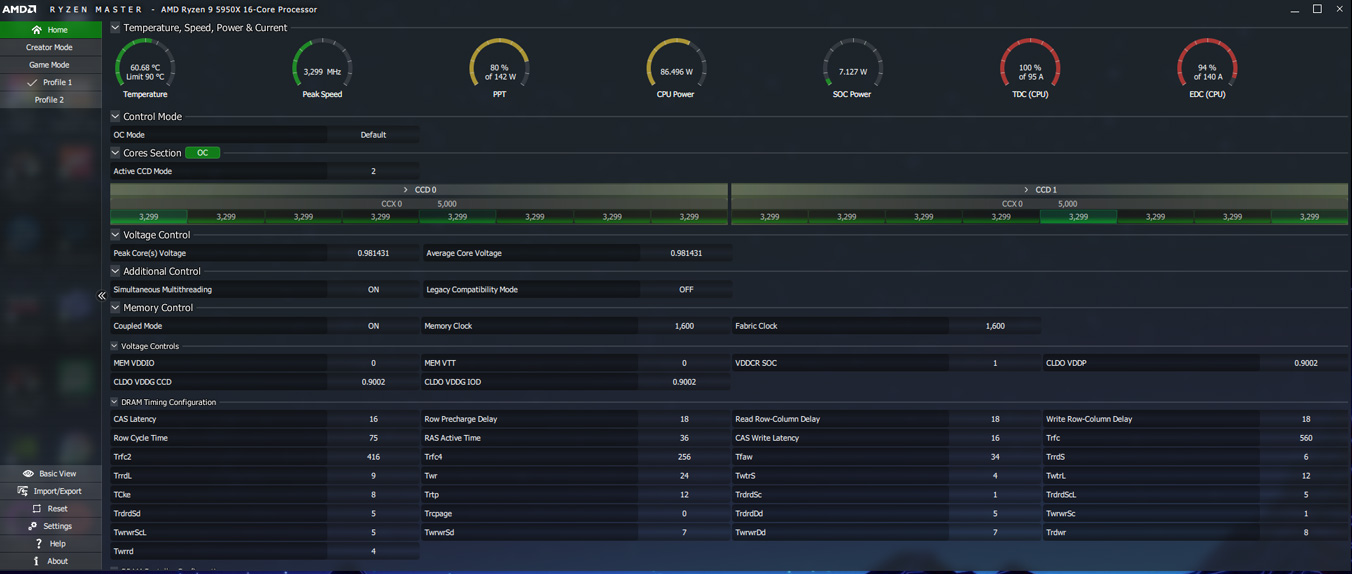
Task: Collapse the Control Mode section
Action: pos(115,116)
